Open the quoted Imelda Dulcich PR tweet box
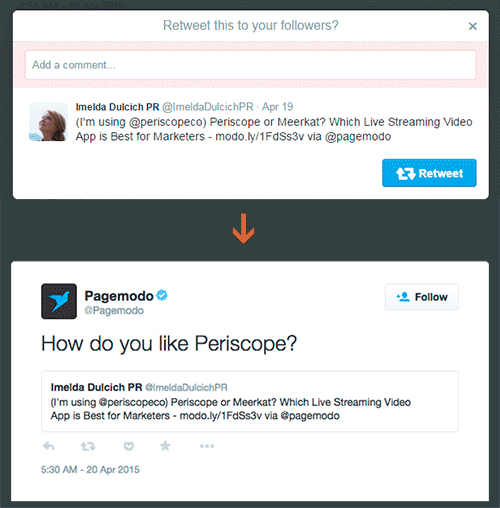Screen dimensions: 500x508 [250, 401]
